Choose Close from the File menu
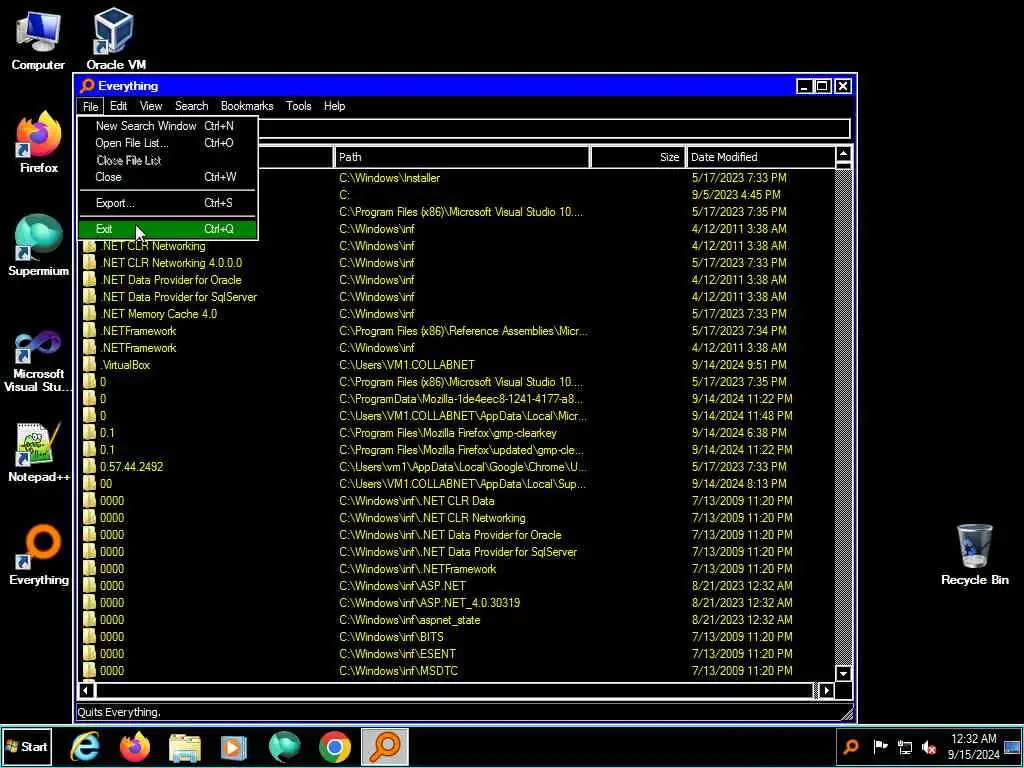 (168, 176)
